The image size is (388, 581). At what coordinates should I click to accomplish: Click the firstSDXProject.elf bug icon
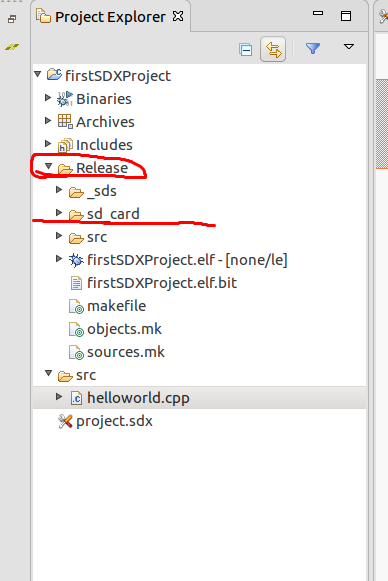coord(76,260)
